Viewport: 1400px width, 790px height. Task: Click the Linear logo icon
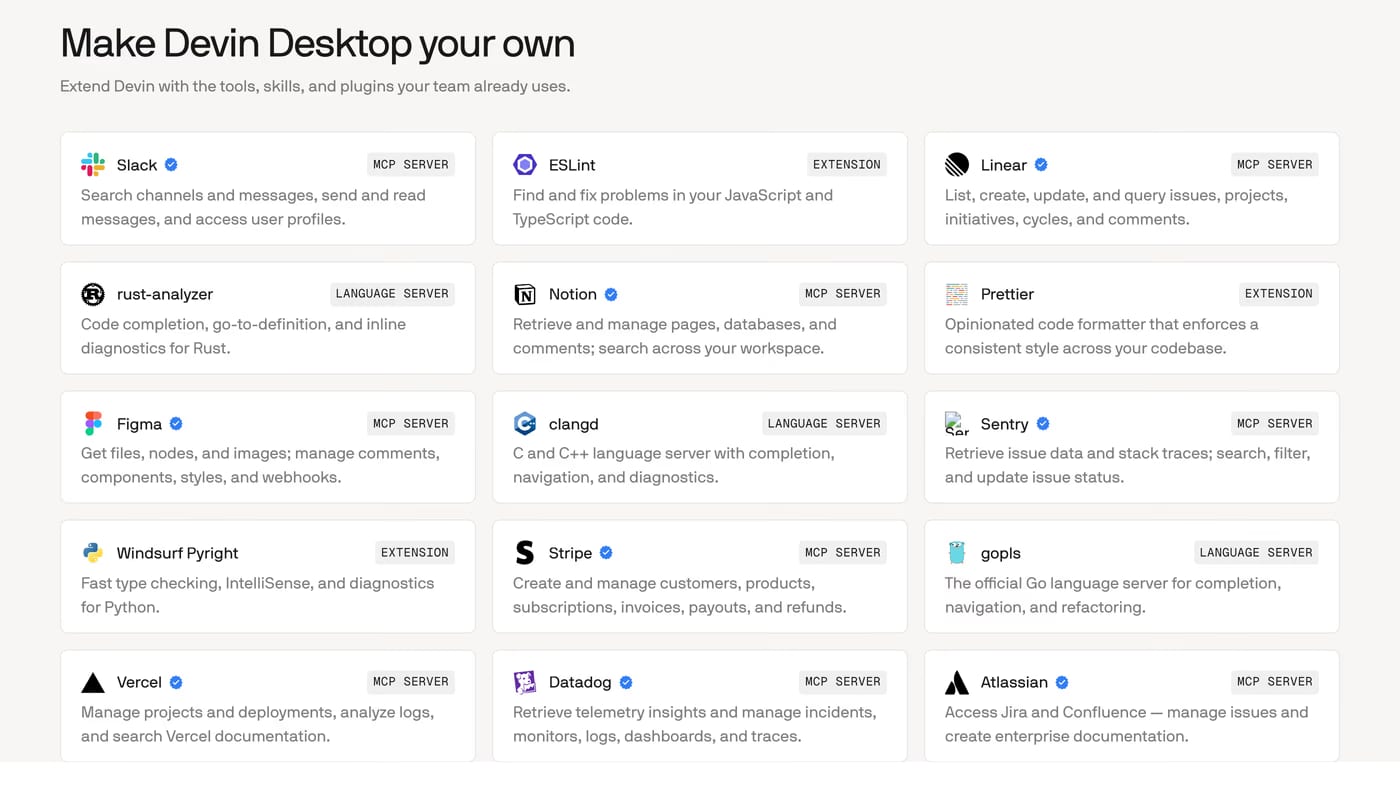(957, 165)
